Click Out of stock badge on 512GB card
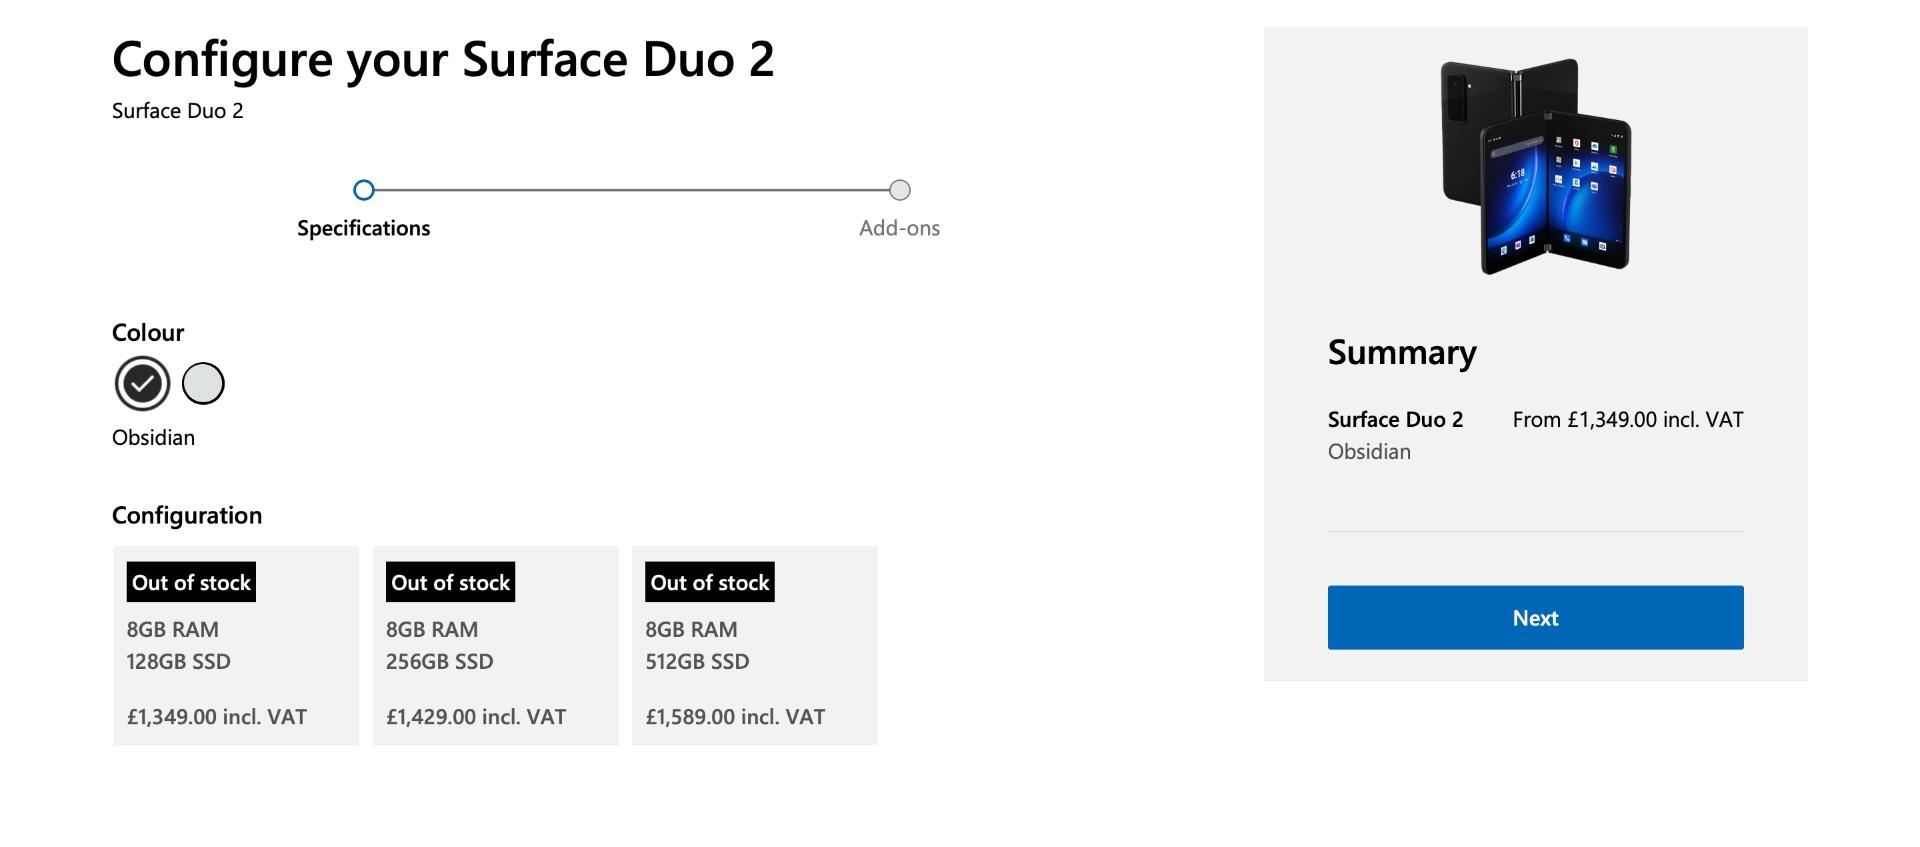 710,582
